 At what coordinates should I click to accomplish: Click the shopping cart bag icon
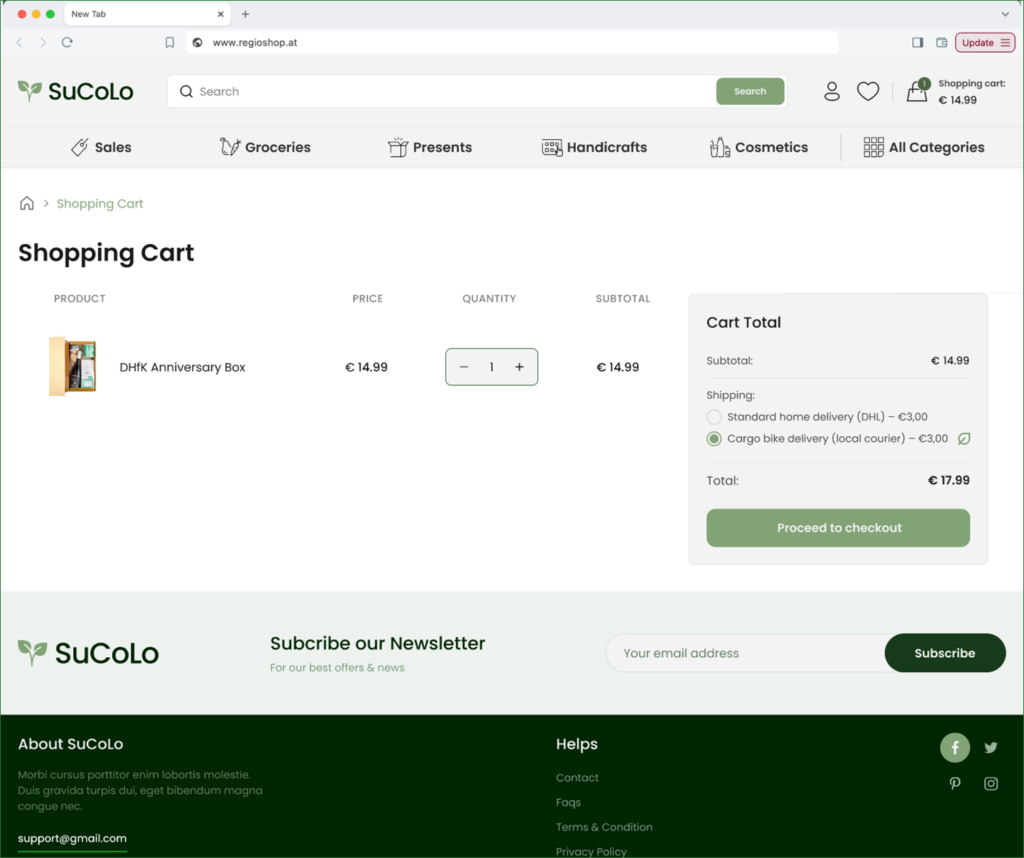point(916,92)
